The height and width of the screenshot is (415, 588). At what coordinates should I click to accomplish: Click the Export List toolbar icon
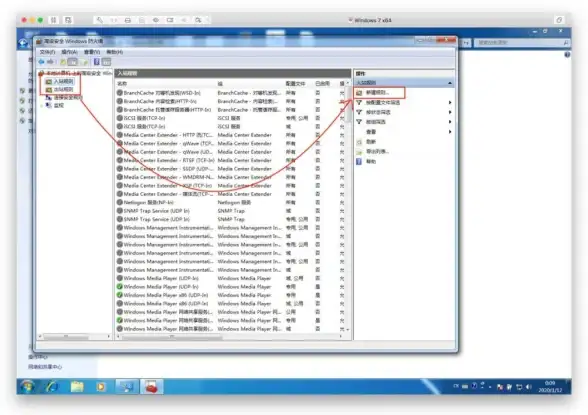(x=84, y=62)
